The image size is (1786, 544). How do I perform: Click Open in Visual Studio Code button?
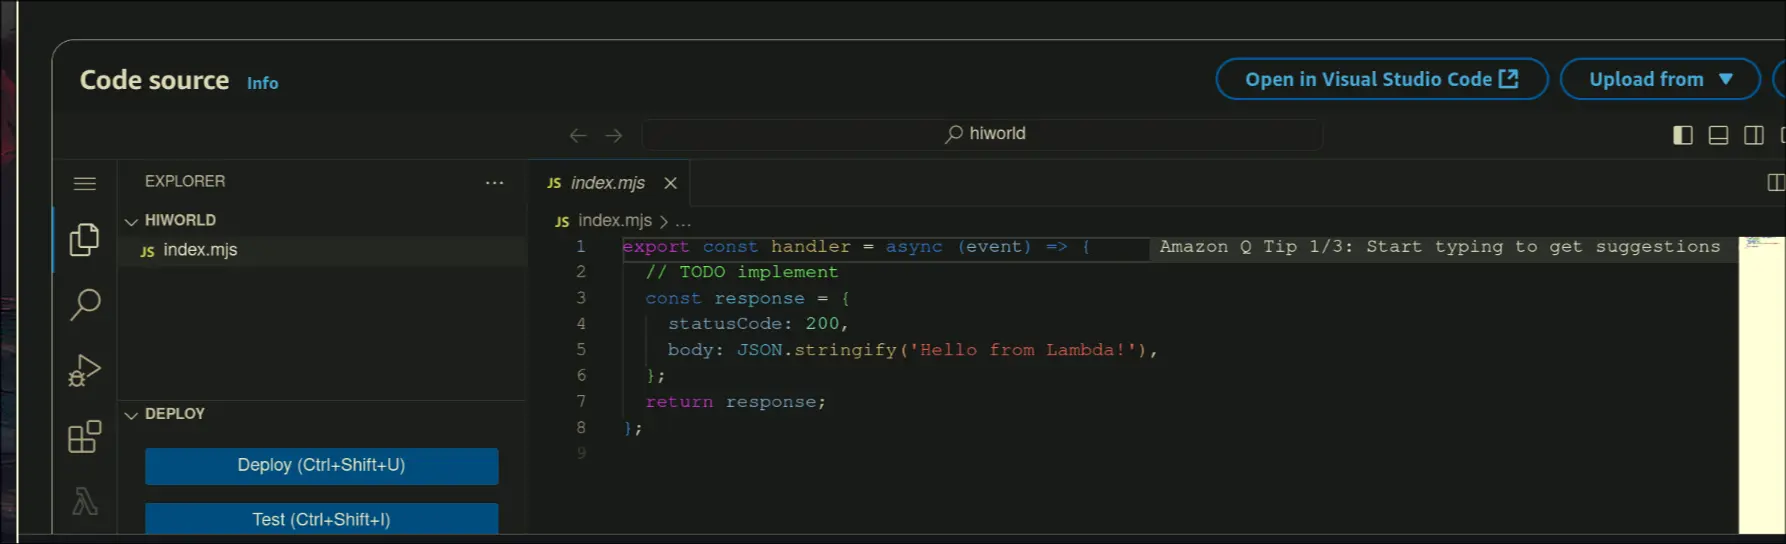click(x=1381, y=79)
